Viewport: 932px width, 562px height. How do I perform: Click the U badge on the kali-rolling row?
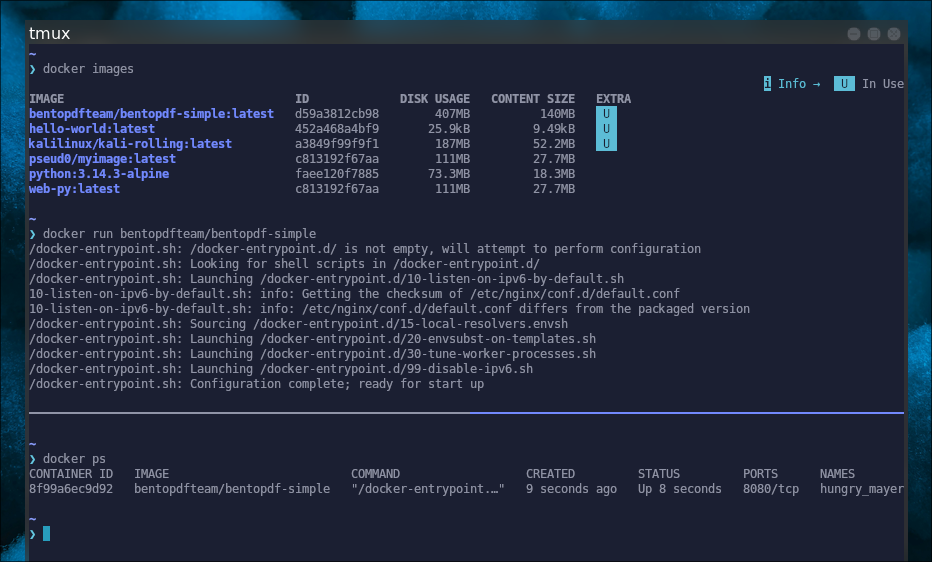(606, 144)
